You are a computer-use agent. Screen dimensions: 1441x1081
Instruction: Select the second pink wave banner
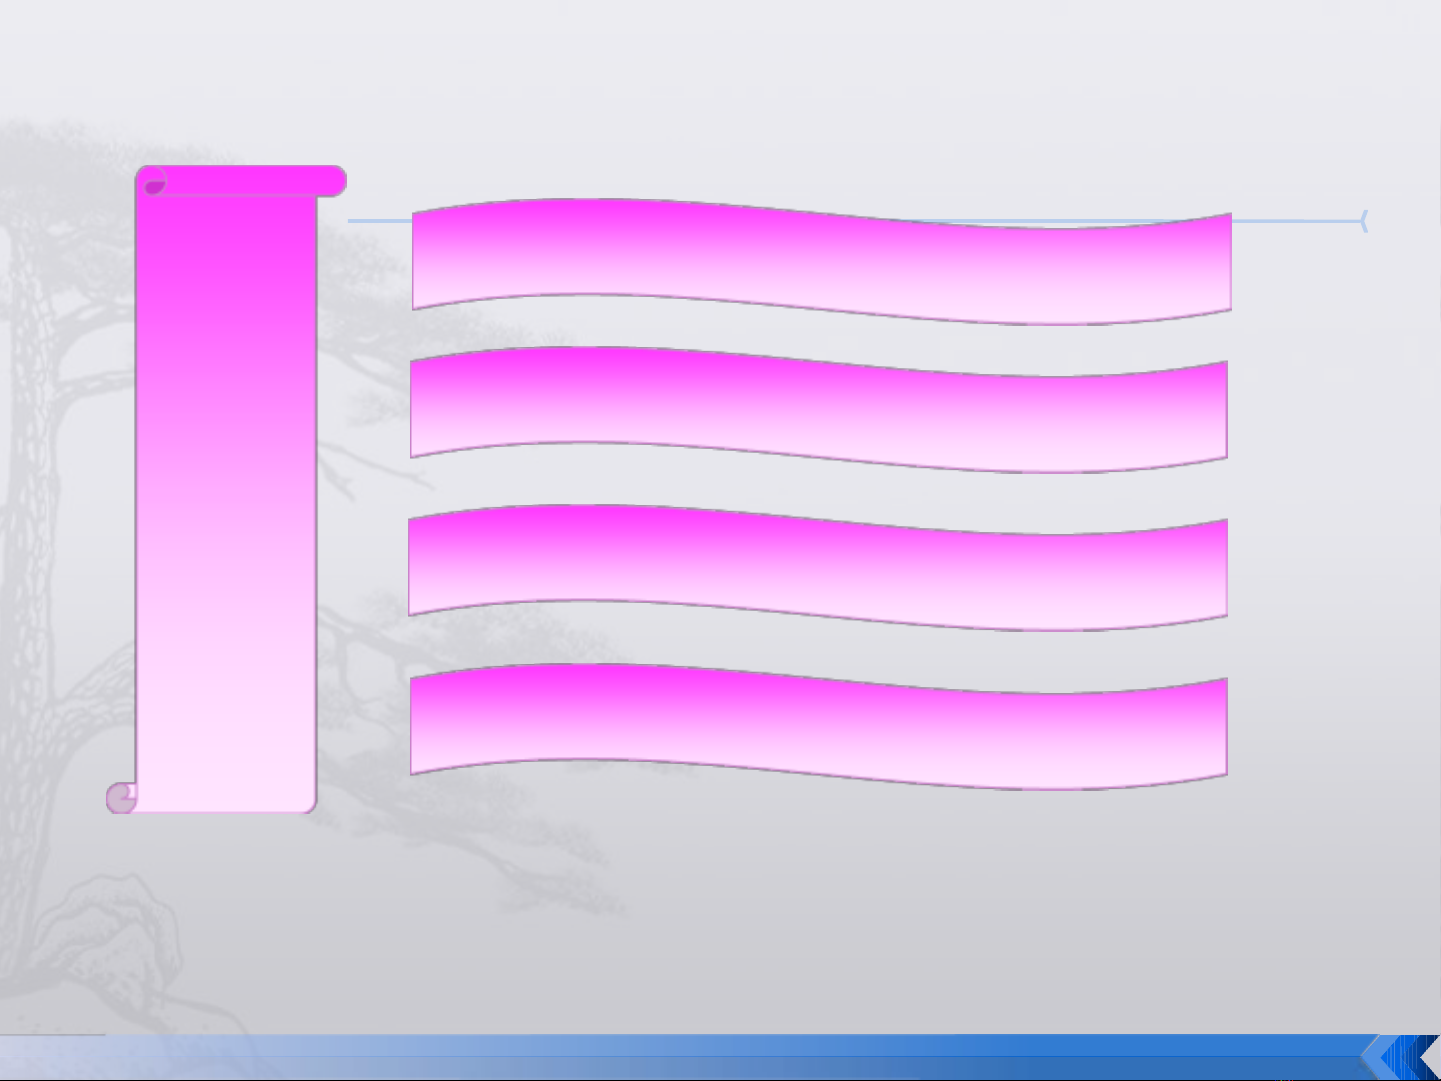818,410
